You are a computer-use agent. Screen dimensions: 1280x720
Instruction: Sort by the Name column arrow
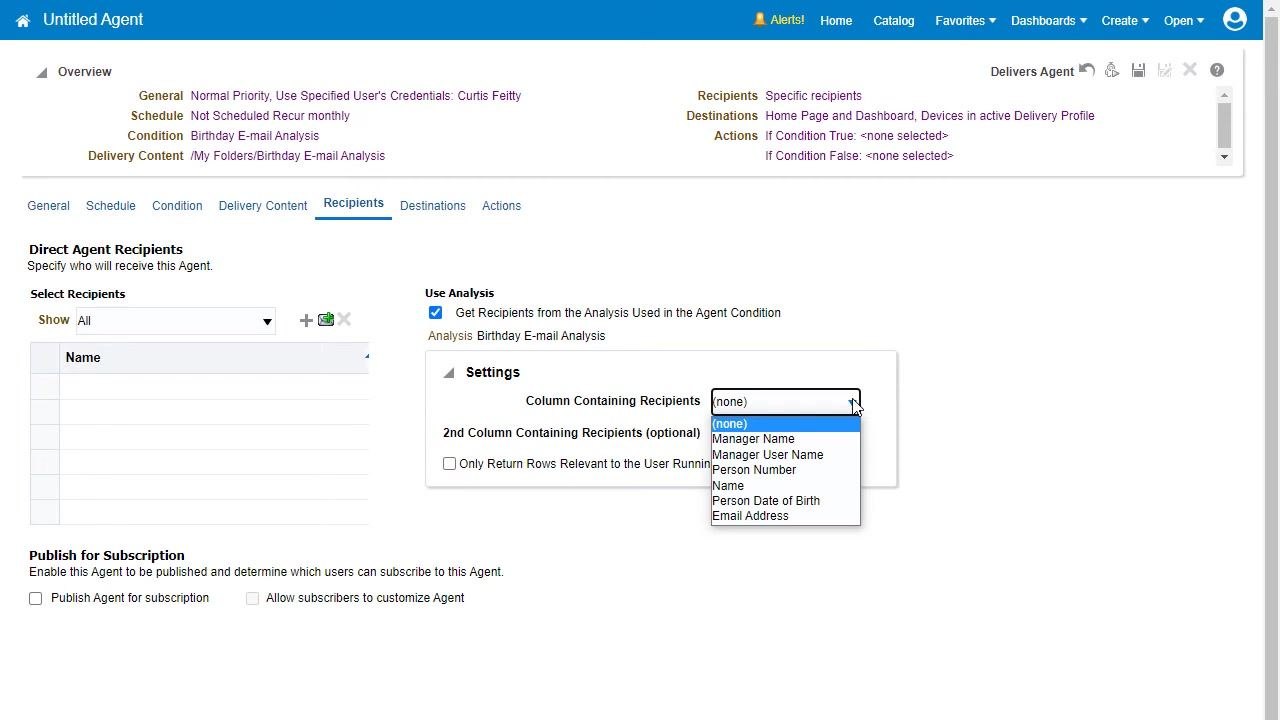point(367,356)
